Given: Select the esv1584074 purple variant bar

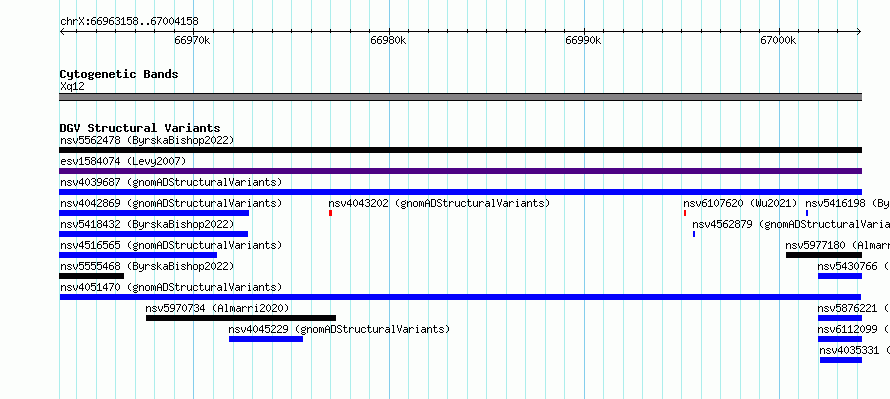Looking at the screenshot, I should 460,171.
